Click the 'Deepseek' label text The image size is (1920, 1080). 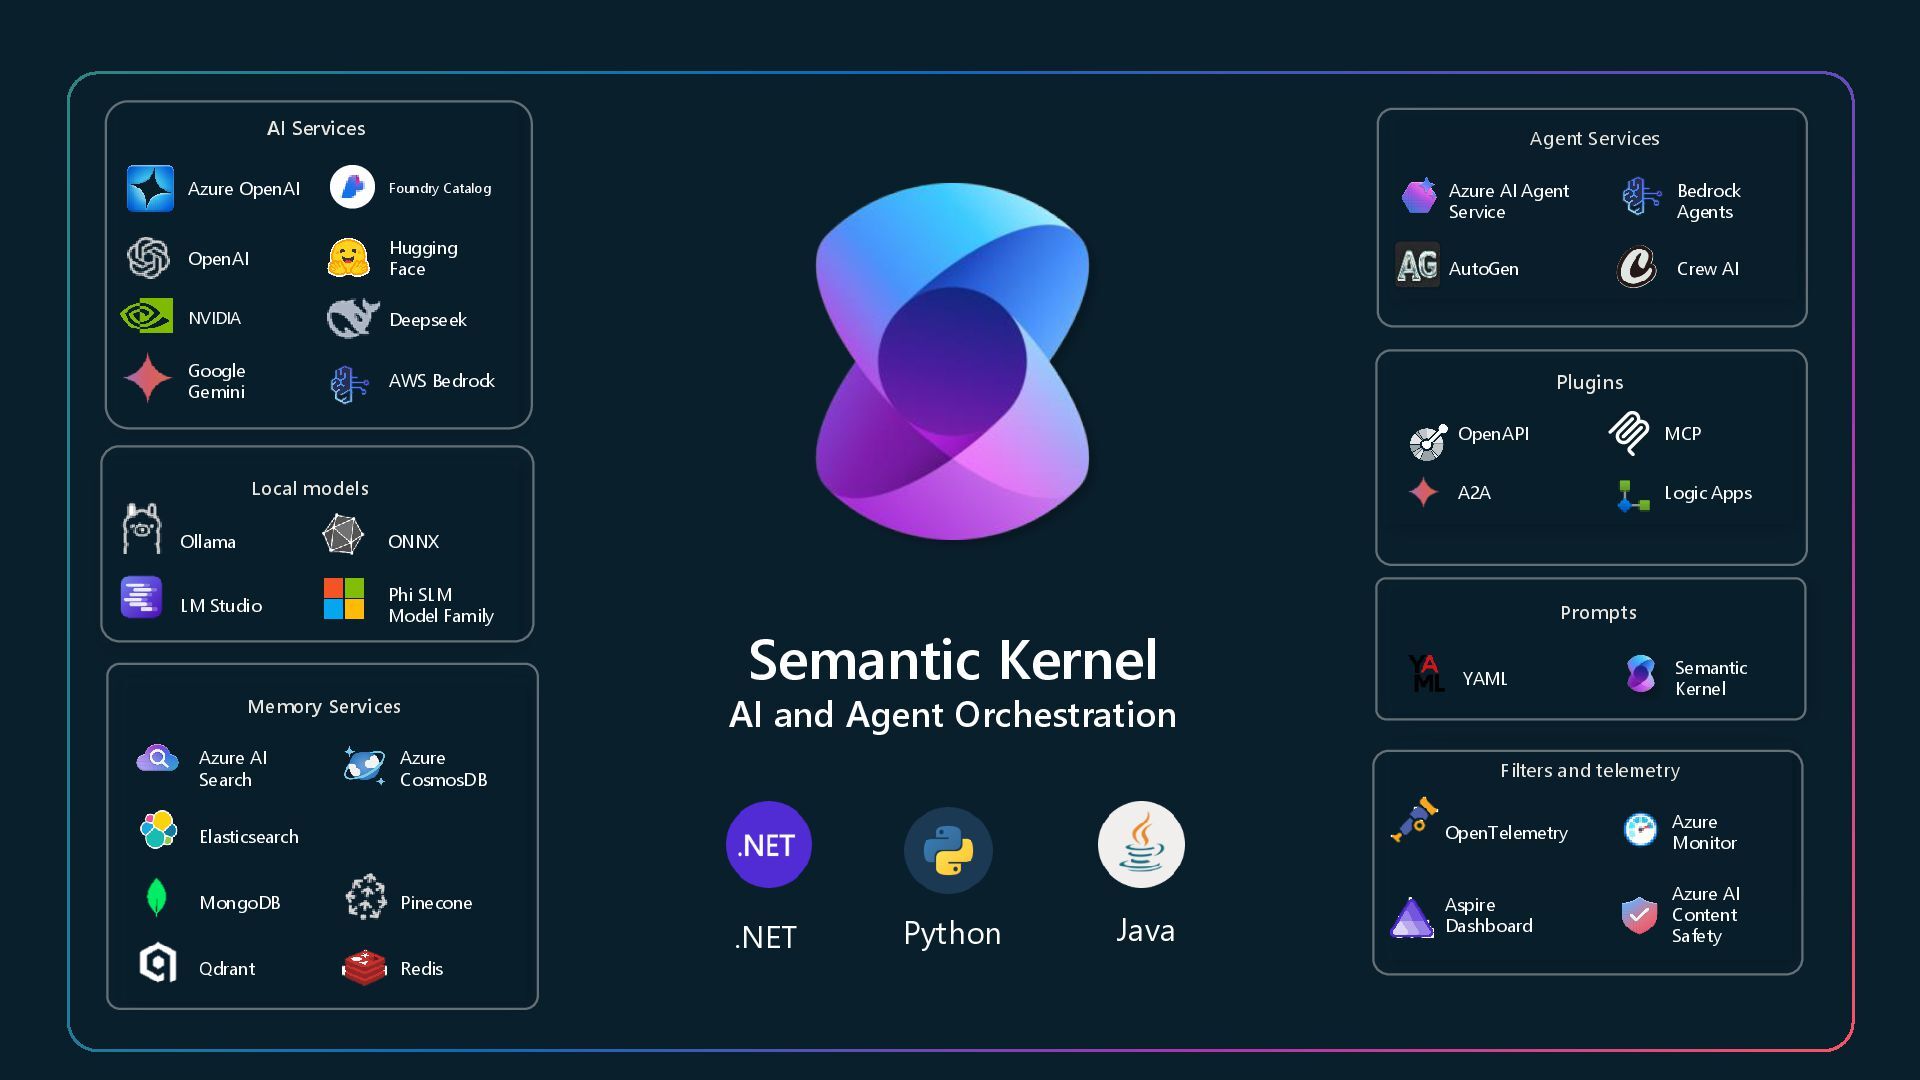pos(428,320)
